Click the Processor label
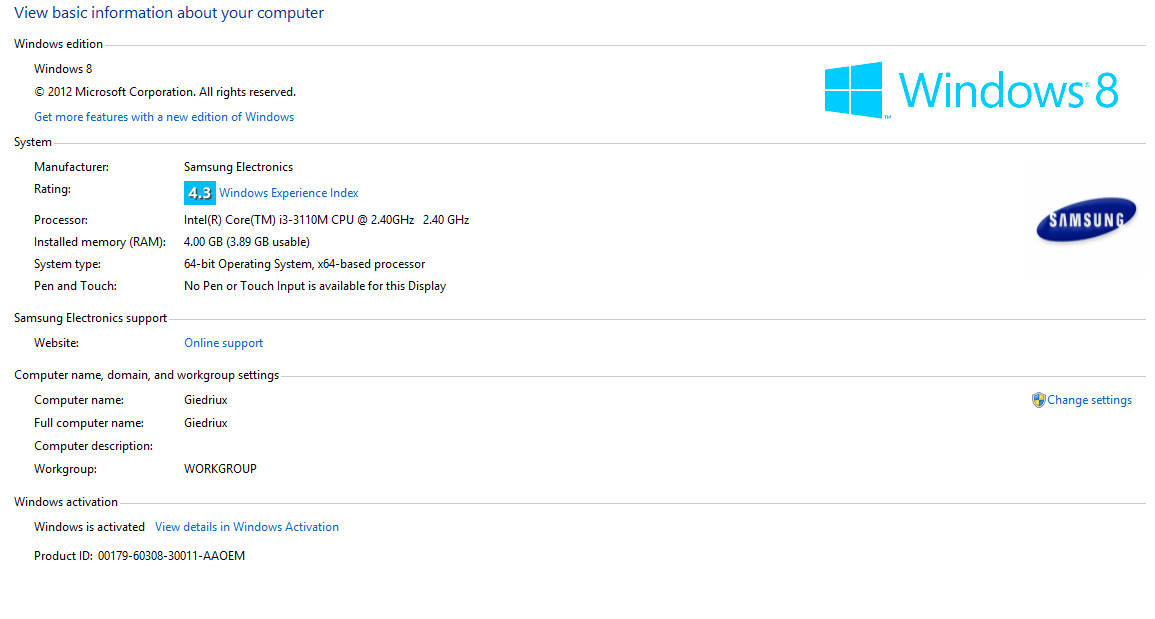Image resolution: width=1155 pixels, height=619 pixels. pos(61,220)
